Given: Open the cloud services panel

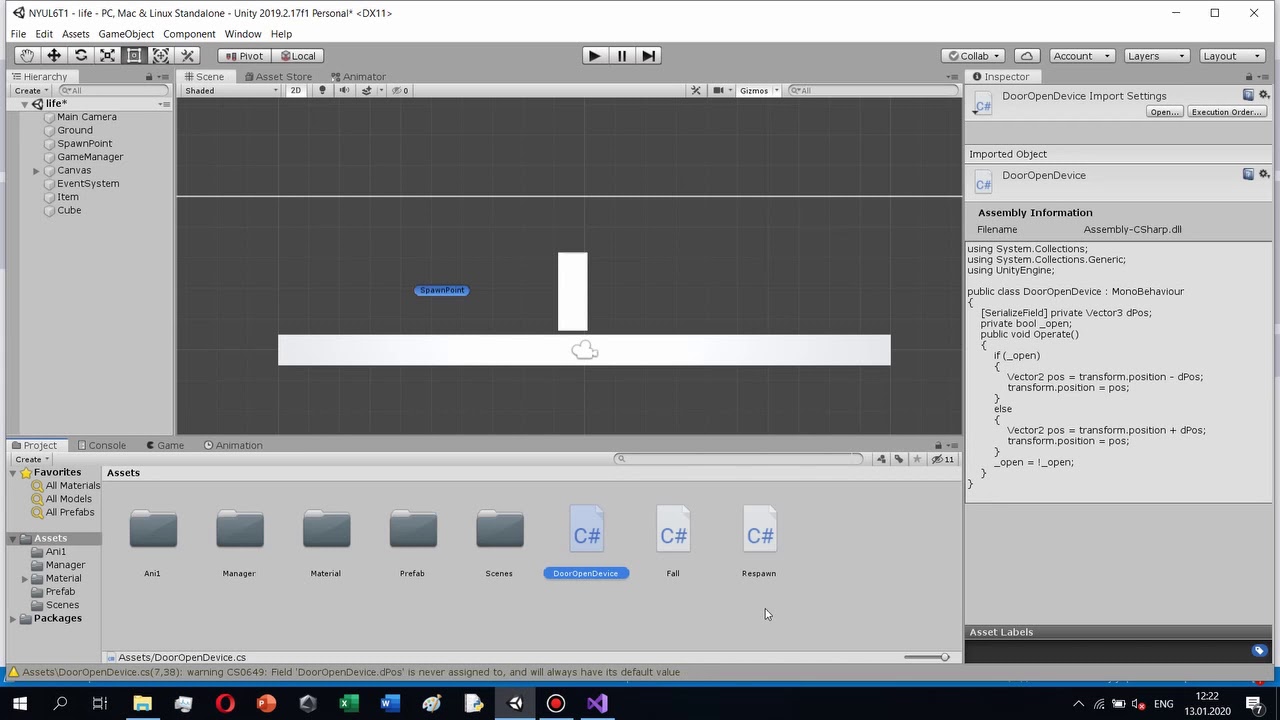Looking at the screenshot, I should pyautogui.click(x=1026, y=56).
